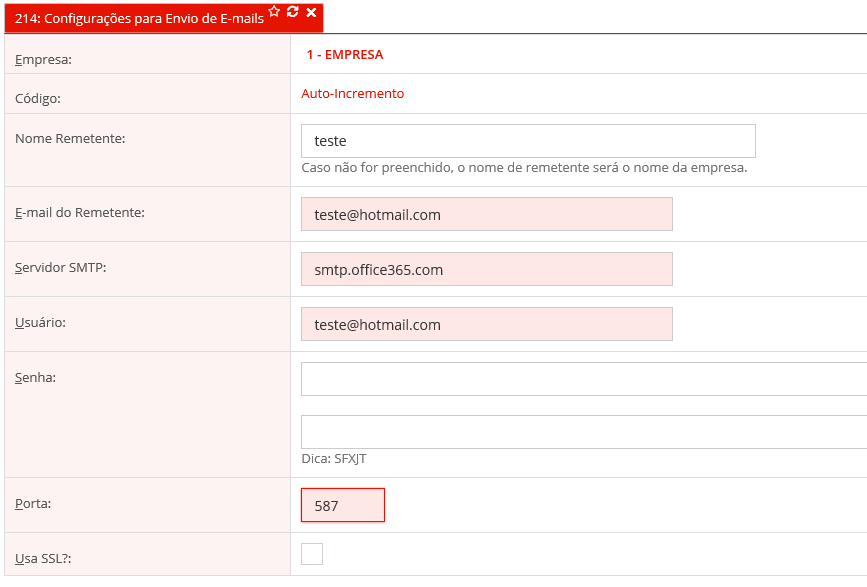867x587 pixels.
Task: Click the 'Usuário:' label
Action: pos(40,323)
